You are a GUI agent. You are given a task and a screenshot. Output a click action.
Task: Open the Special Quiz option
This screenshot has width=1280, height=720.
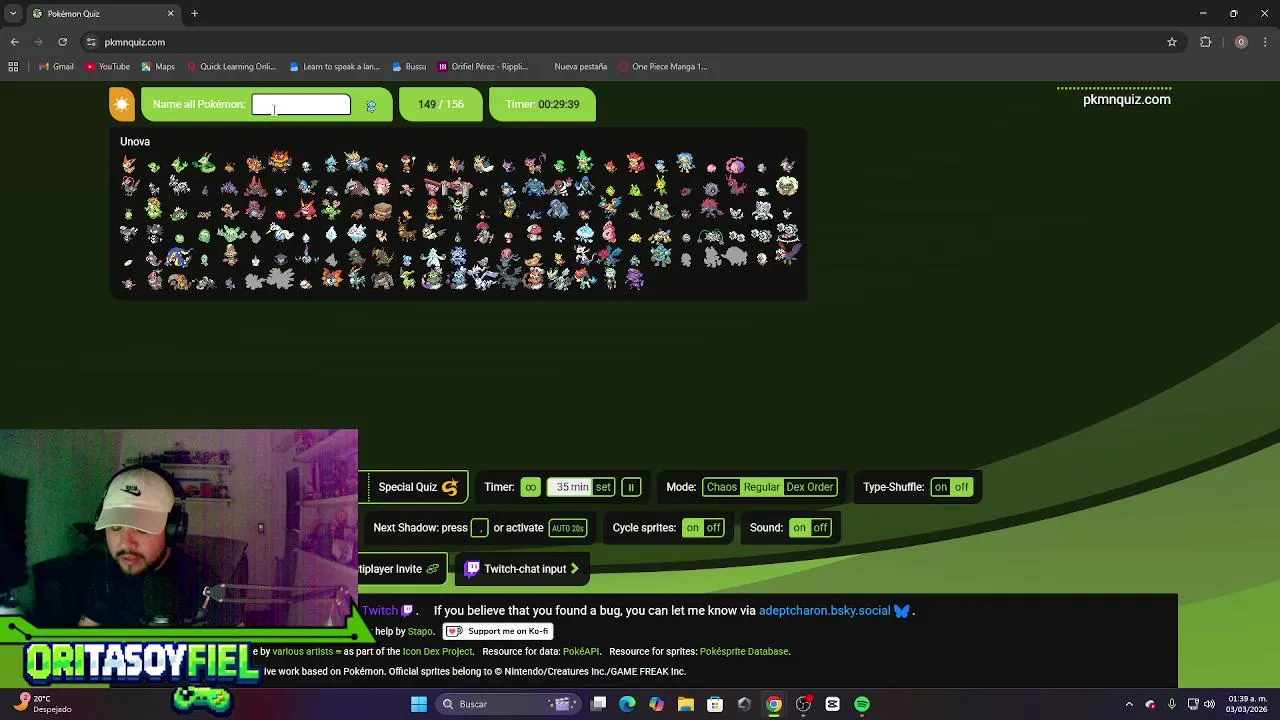point(418,487)
